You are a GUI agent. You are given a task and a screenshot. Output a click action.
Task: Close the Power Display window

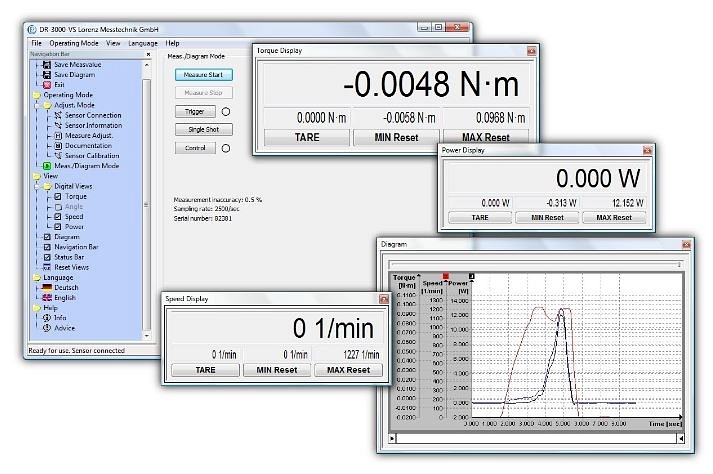pyautogui.click(x=647, y=150)
